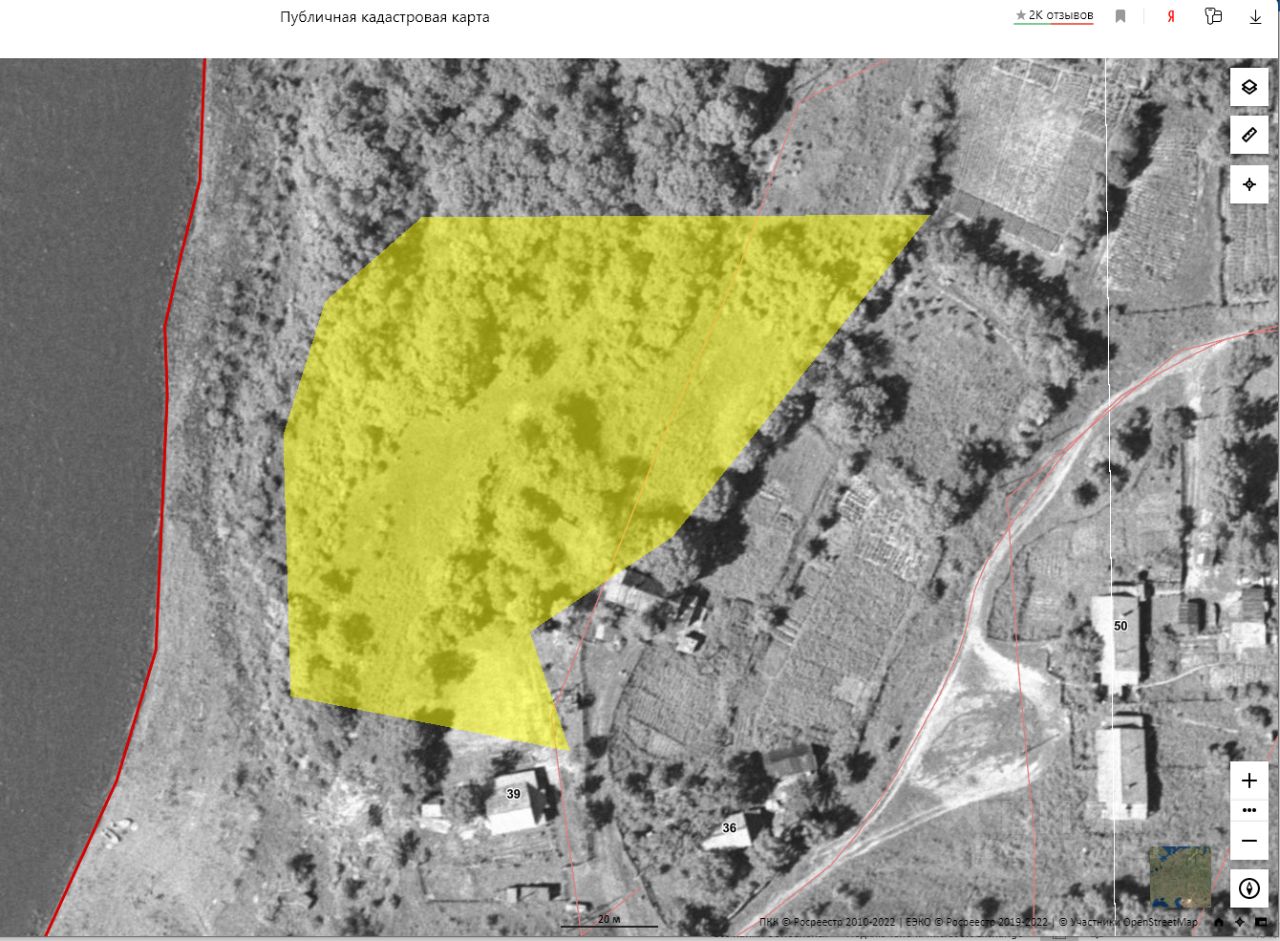Locate my position on the map
The width and height of the screenshot is (1280, 941).
(1249, 184)
